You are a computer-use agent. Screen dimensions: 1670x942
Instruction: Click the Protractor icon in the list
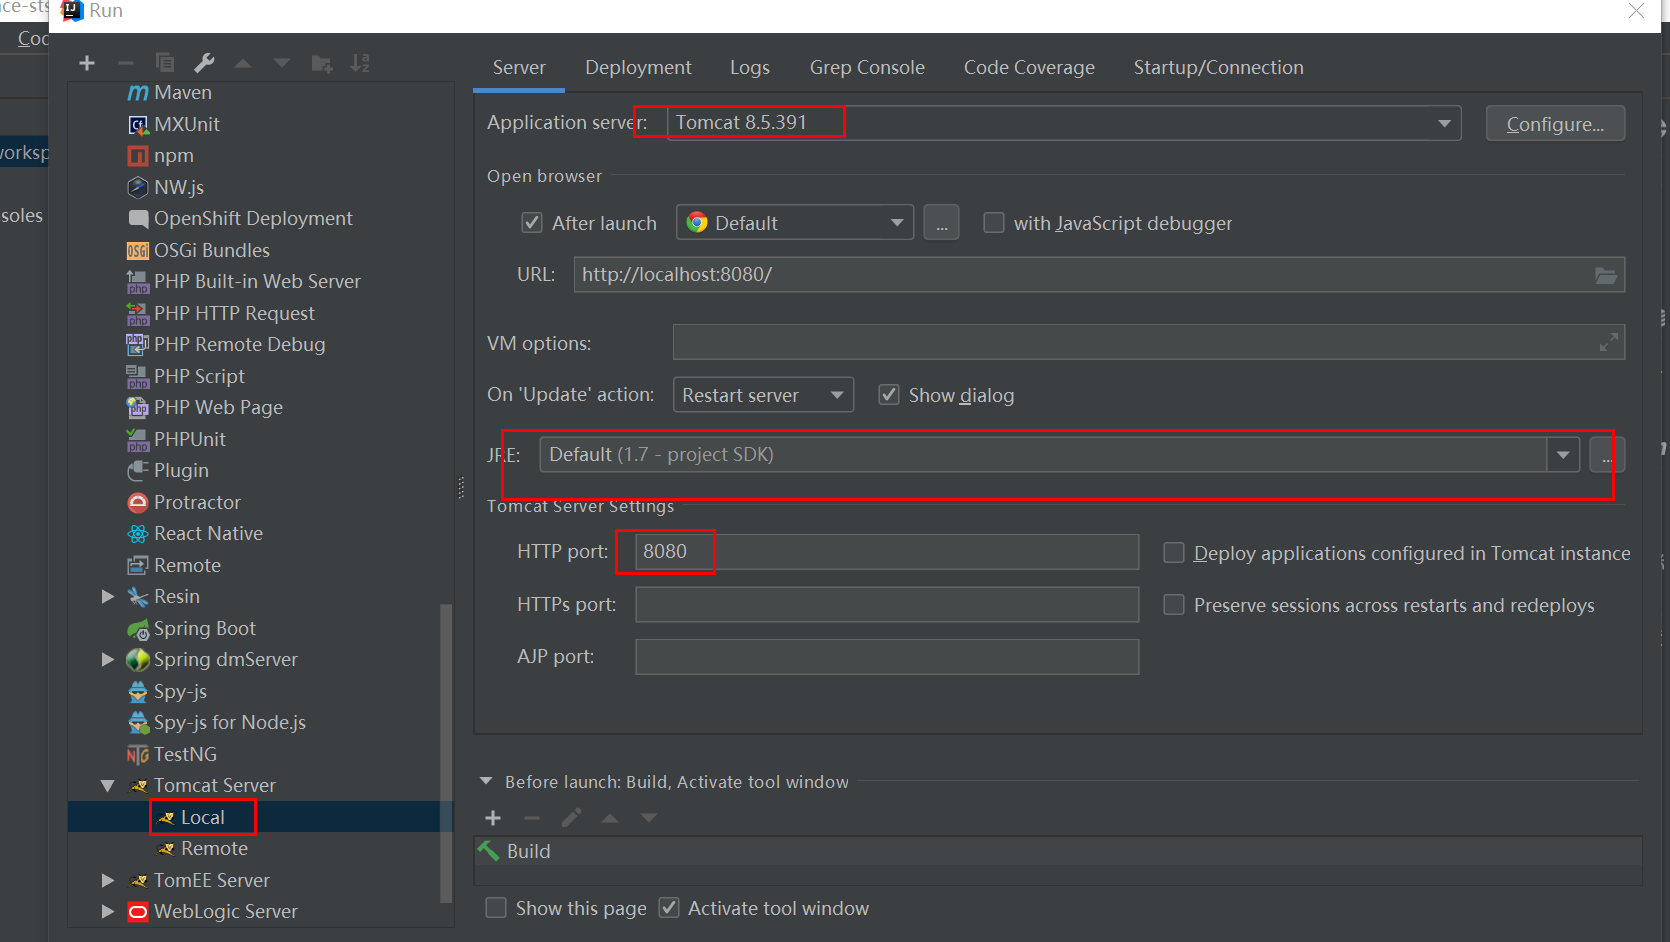[x=138, y=502]
